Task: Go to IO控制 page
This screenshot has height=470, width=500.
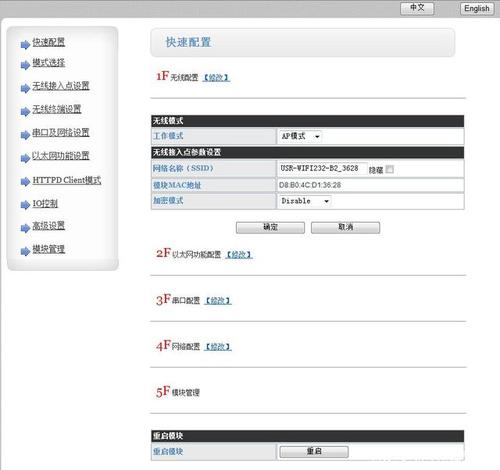Action: 45,203
